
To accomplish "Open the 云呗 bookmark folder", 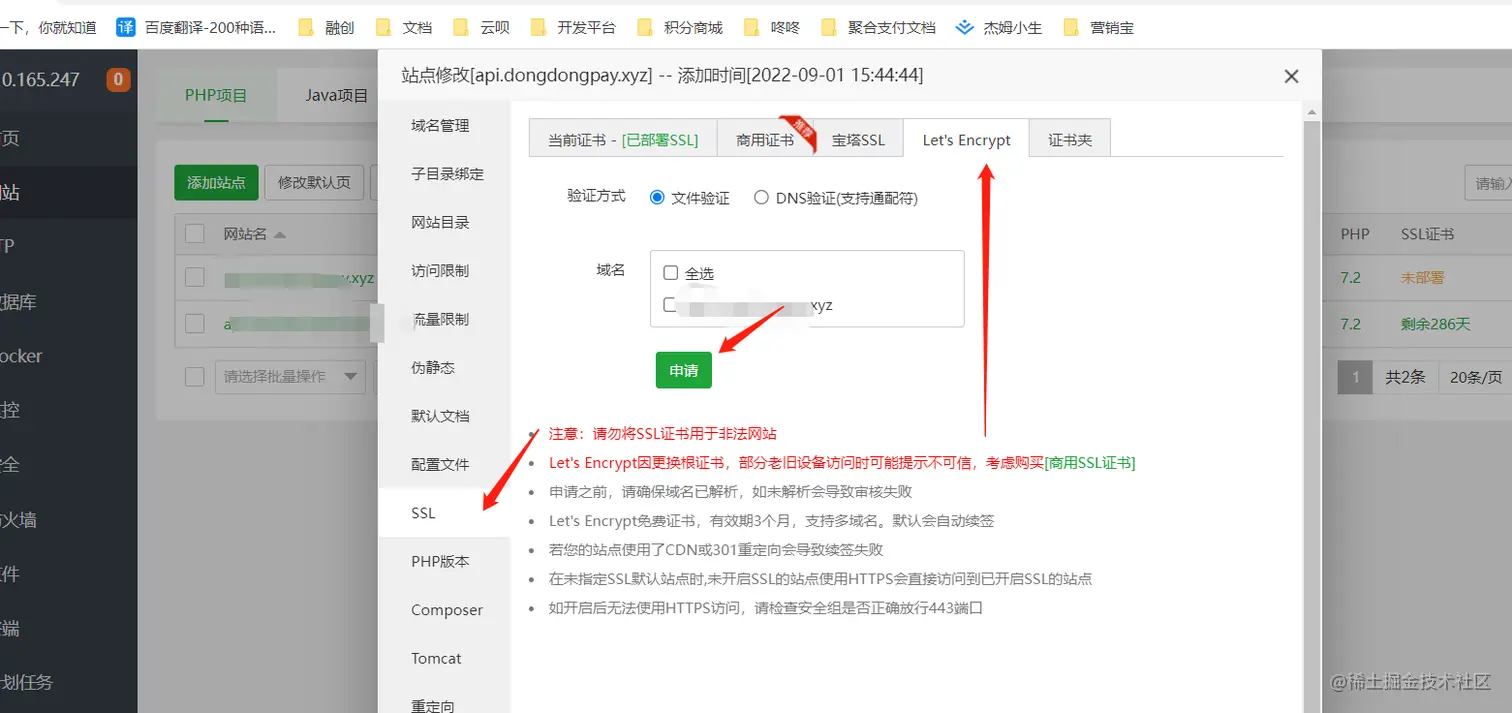I will tap(482, 27).
